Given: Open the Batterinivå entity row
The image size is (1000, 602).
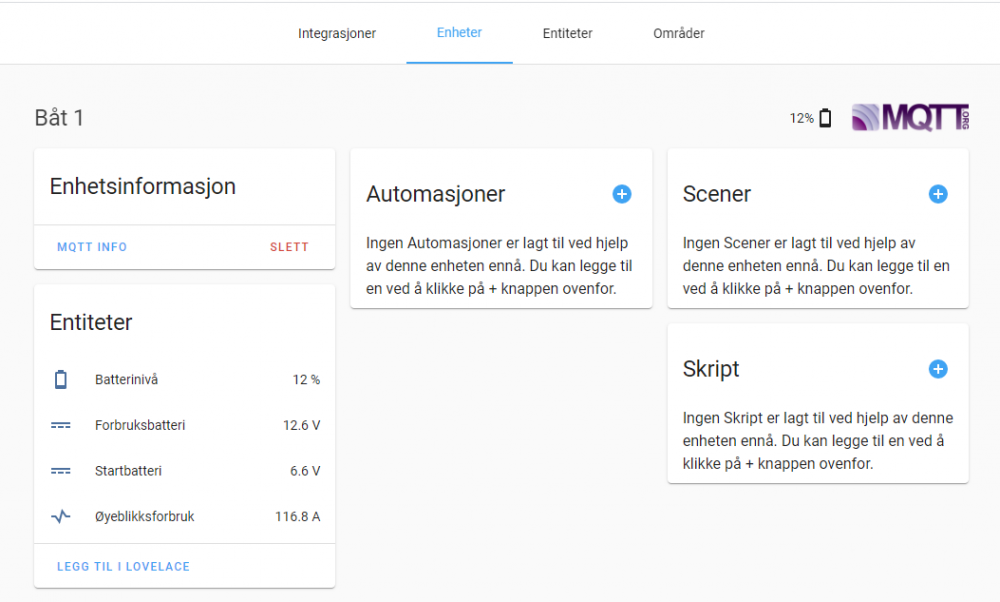Looking at the screenshot, I should (x=185, y=380).
